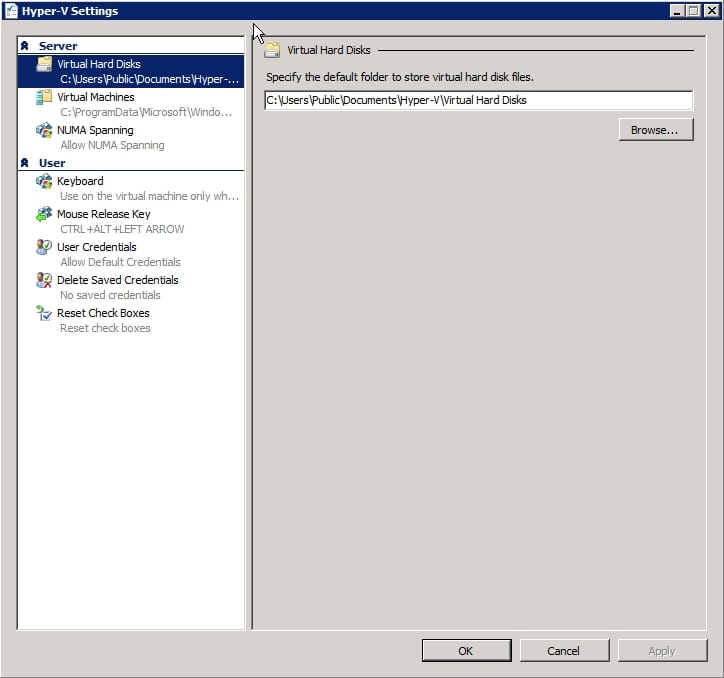Click 'CTRL+ALT+LEFT ARROW' description text

[x=122, y=229]
